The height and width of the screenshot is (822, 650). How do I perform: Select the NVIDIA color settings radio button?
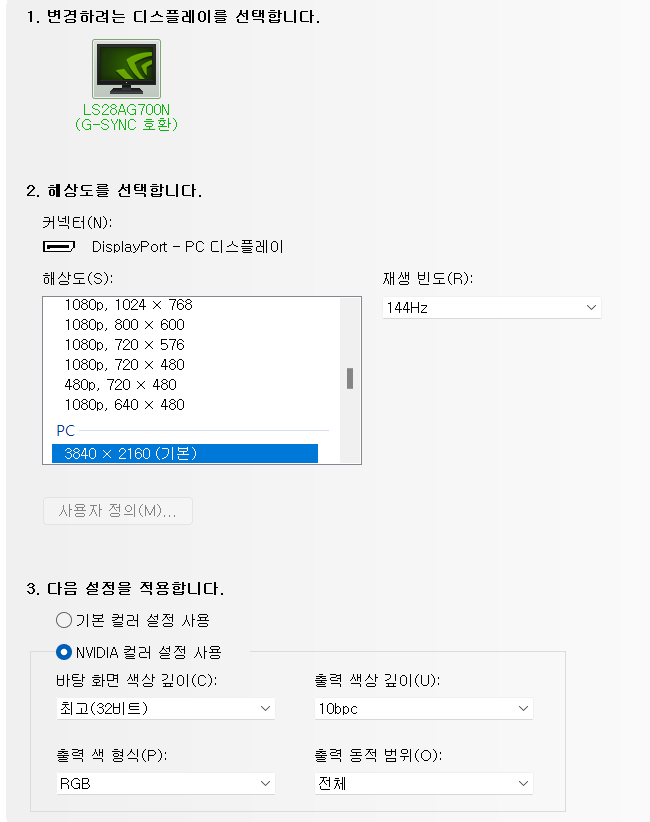tap(64, 652)
